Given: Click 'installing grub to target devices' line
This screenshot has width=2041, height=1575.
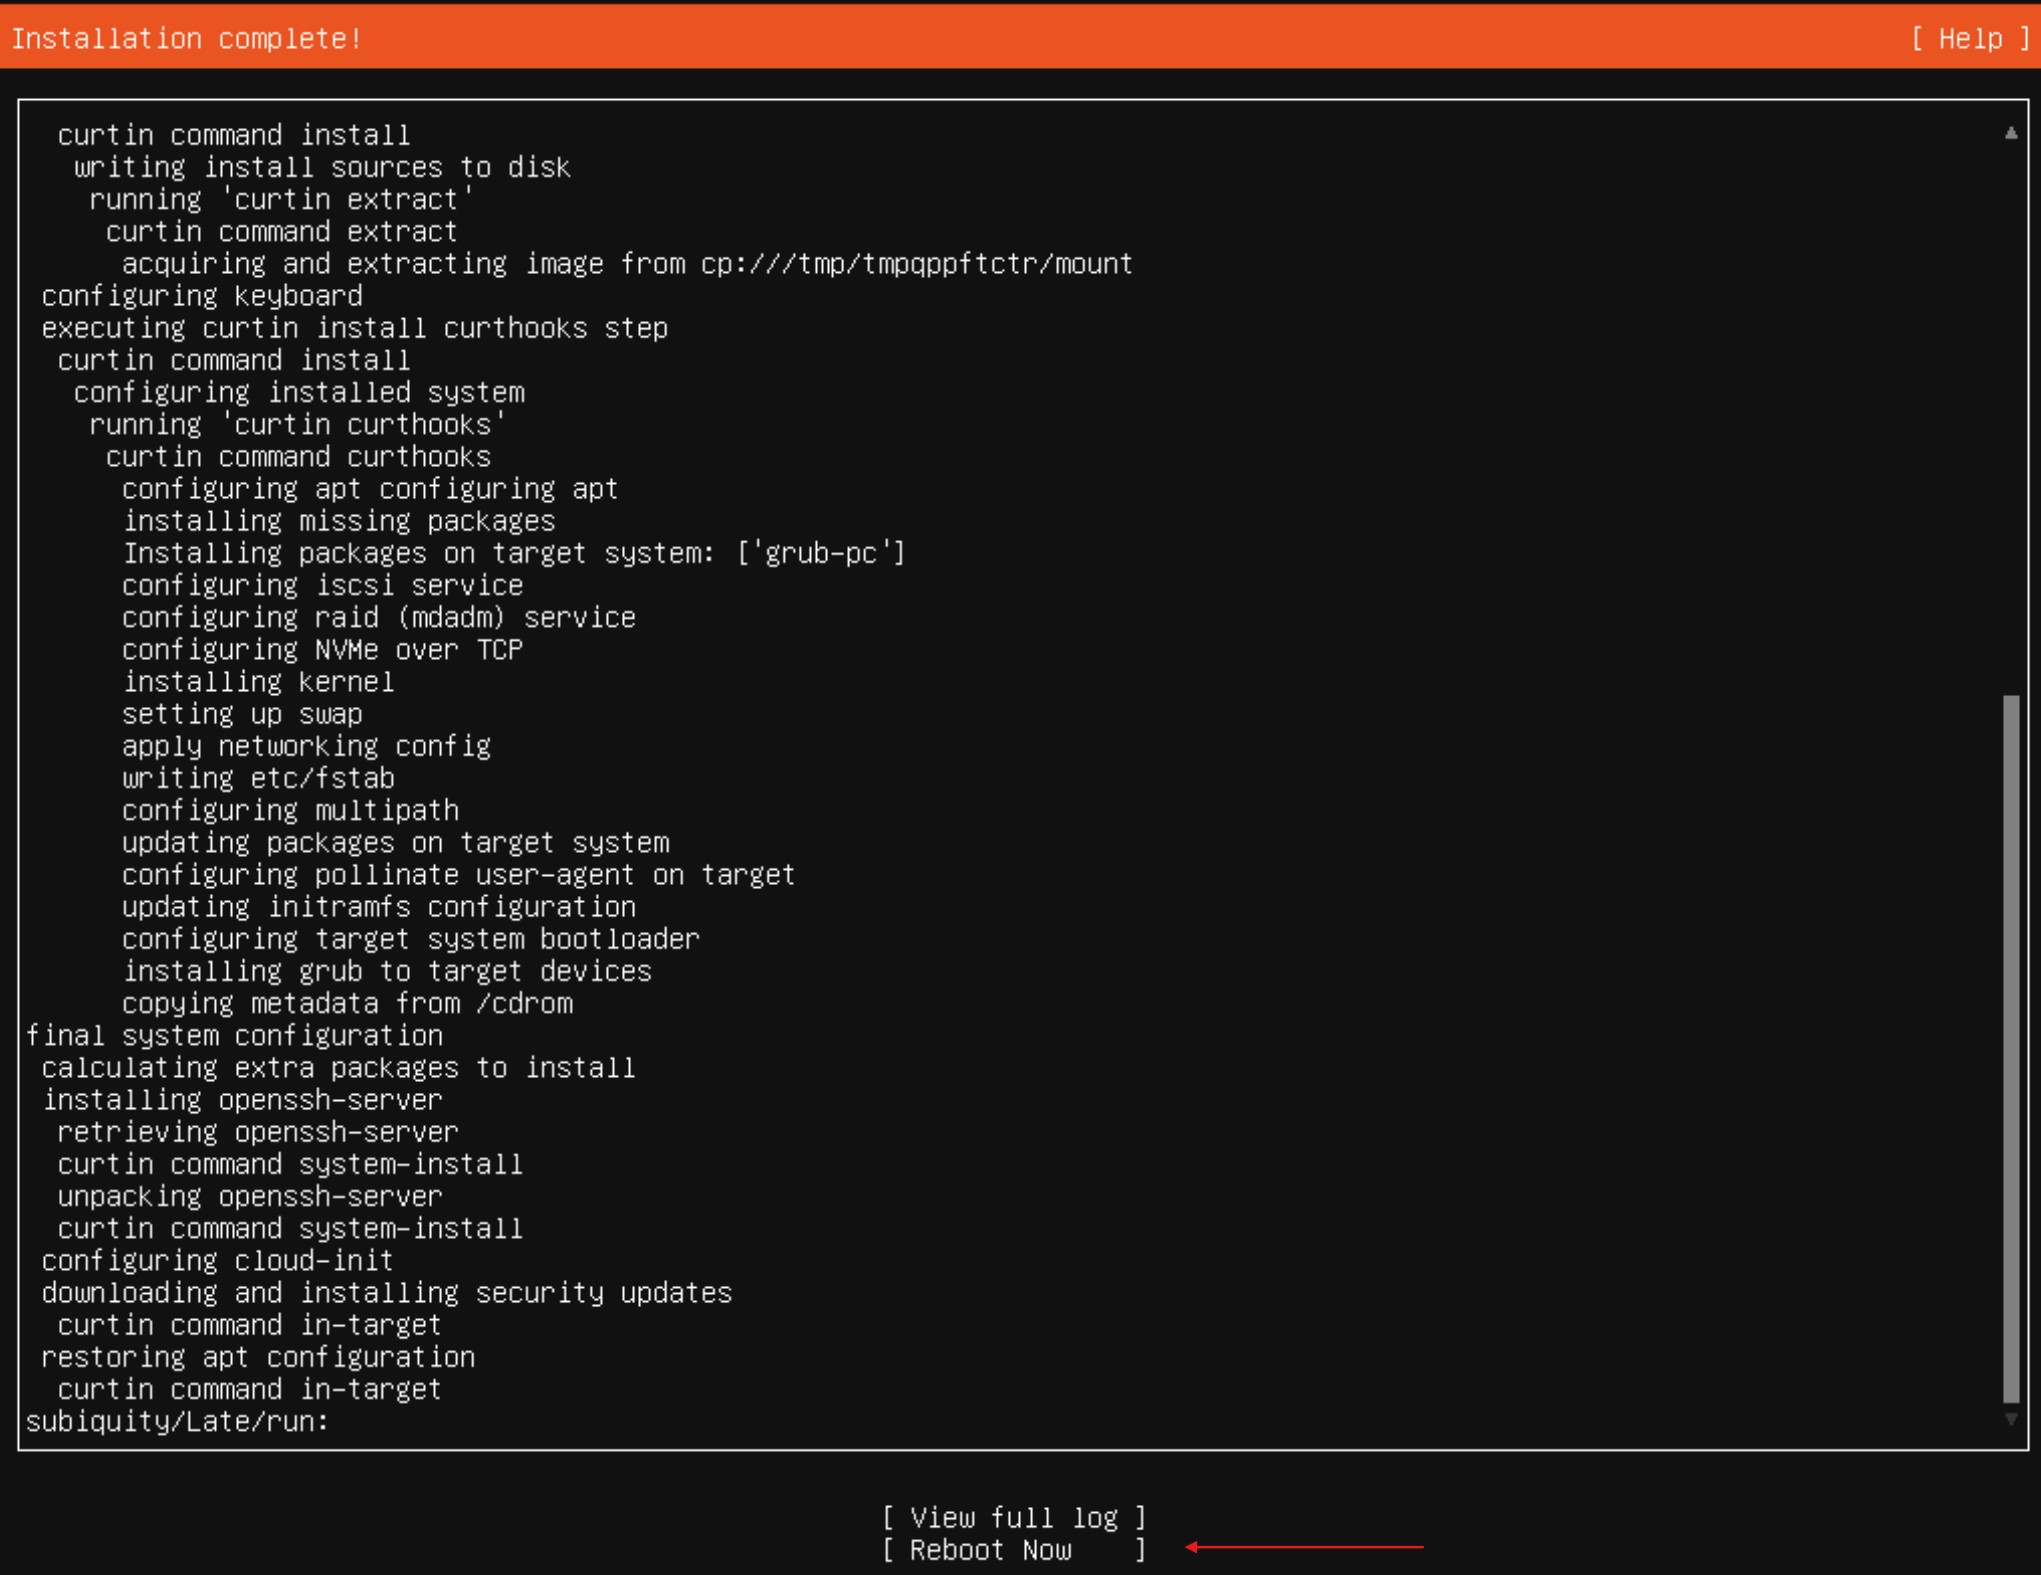Looking at the screenshot, I should point(386,970).
